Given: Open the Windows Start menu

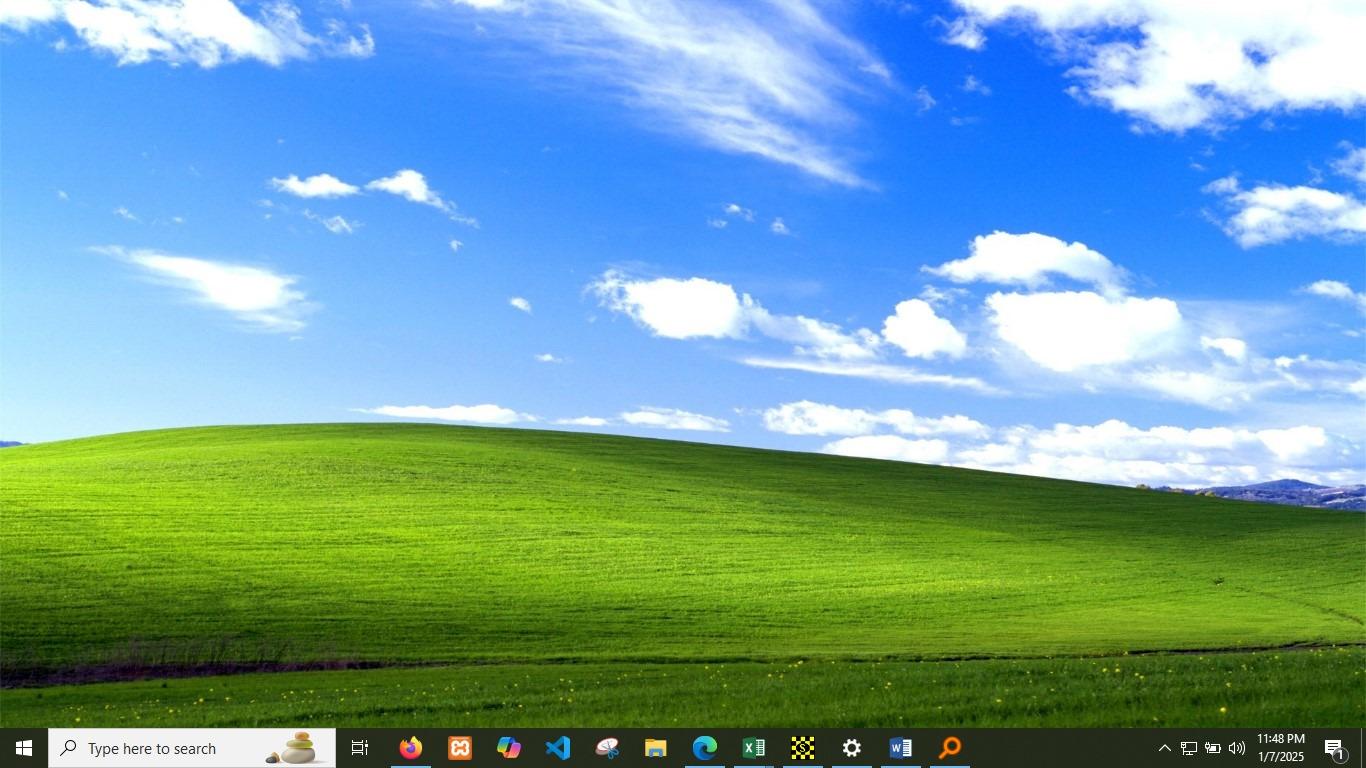Looking at the screenshot, I should point(24,748).
